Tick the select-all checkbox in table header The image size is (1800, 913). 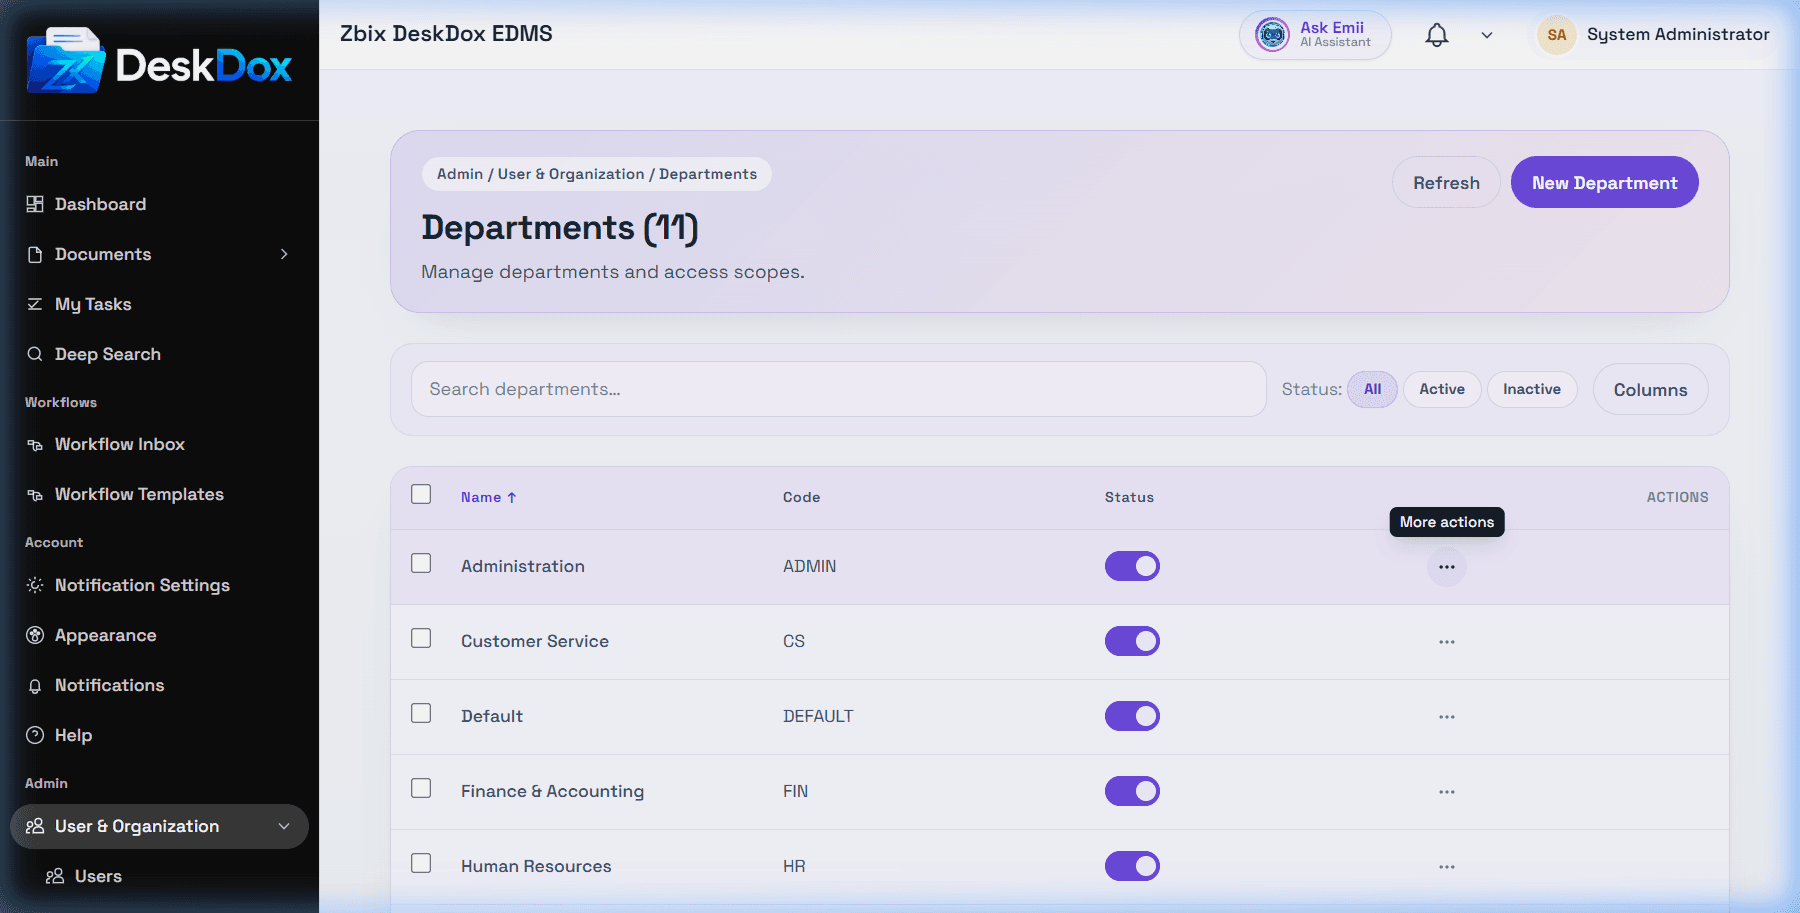tap(421, 494)
